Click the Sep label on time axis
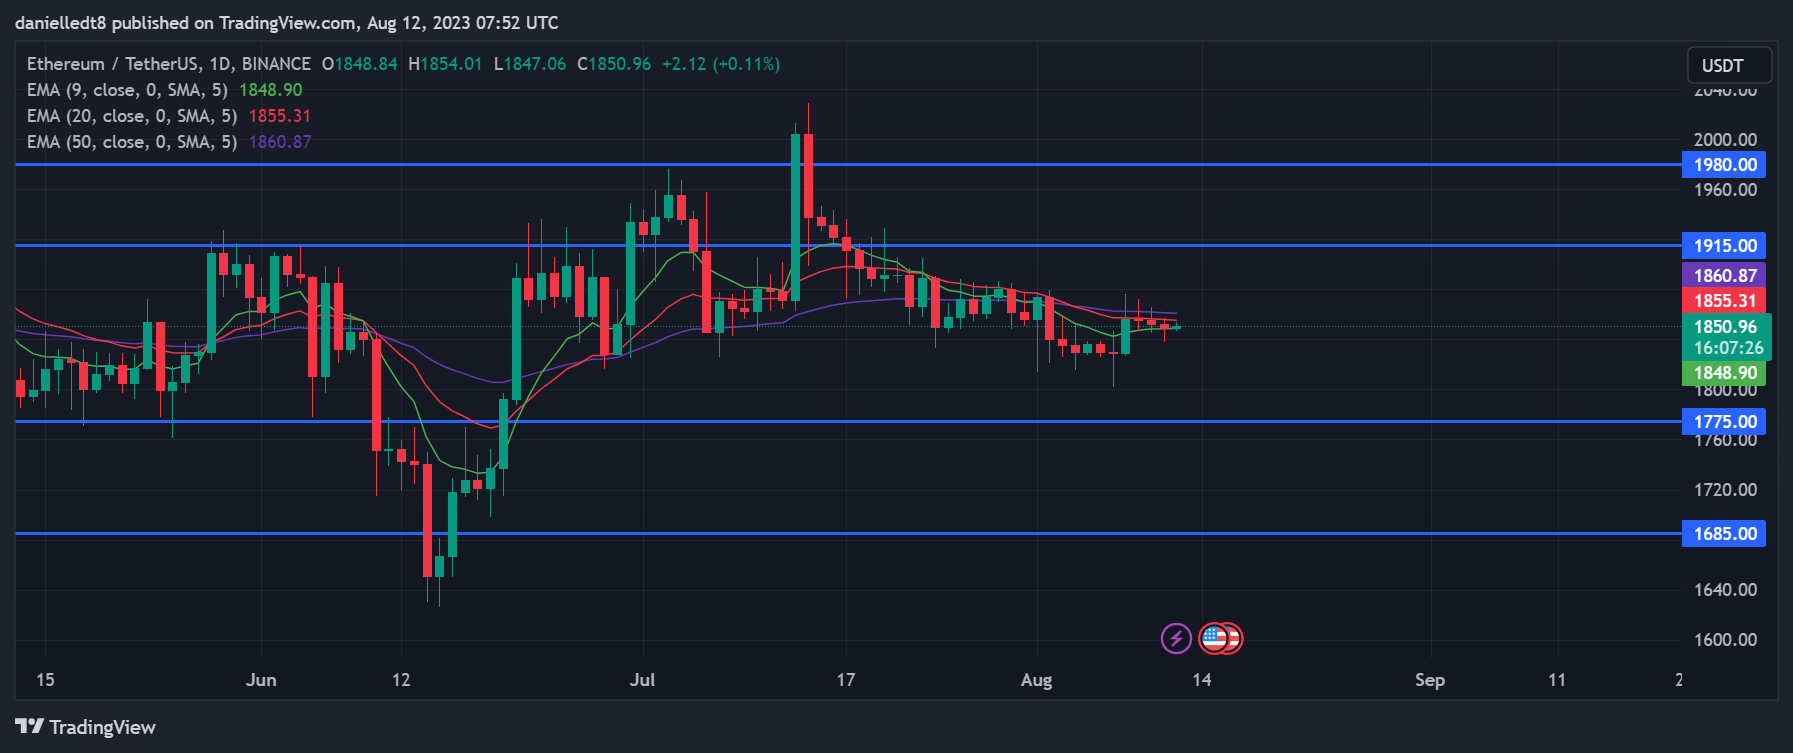This screenshot has width=1793, height=753. click(x=1429, y=680)
